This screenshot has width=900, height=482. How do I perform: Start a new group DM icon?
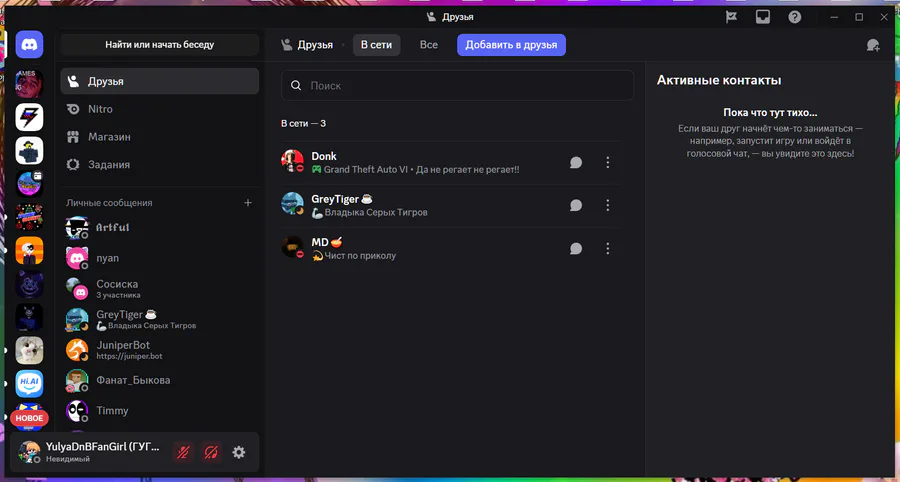873,45
